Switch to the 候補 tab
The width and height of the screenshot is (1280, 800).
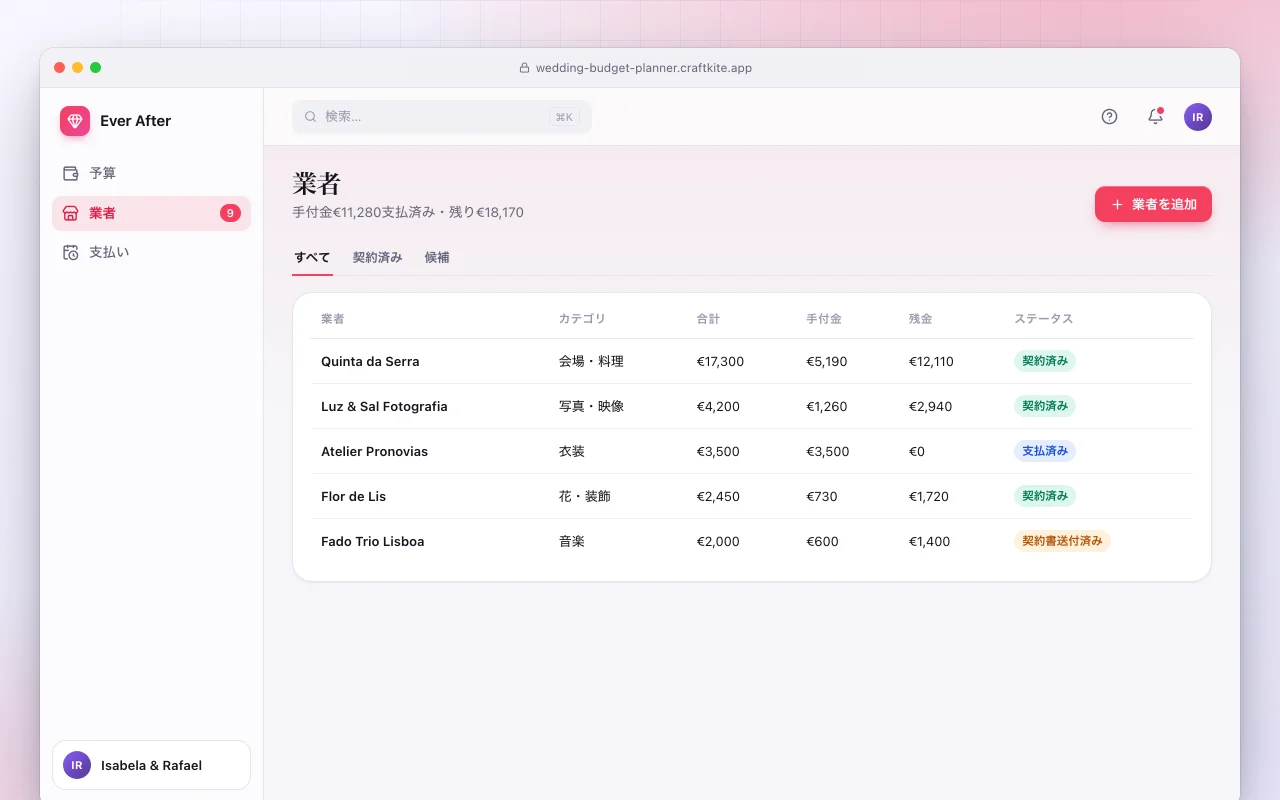pyautogui.click(x=437, y=258)
